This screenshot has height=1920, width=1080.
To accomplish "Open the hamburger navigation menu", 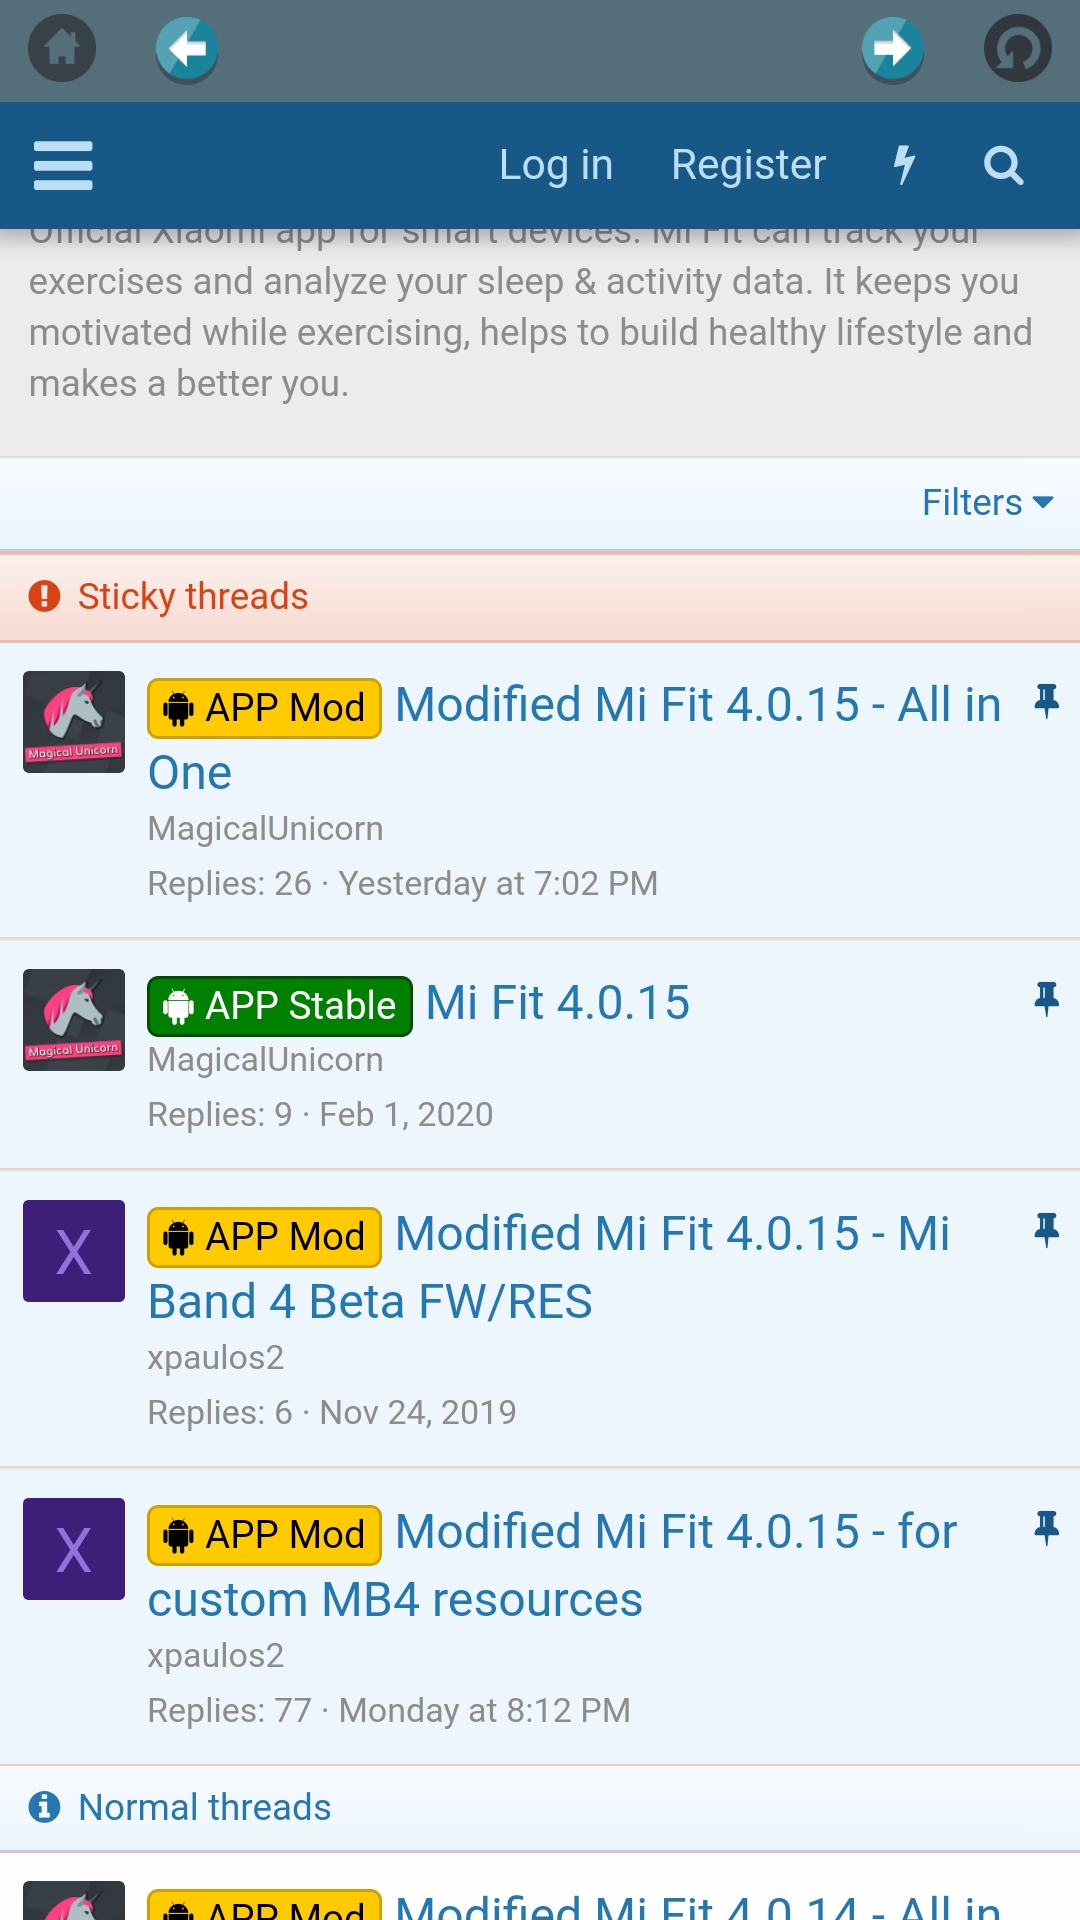I will (x=63, y=165).
